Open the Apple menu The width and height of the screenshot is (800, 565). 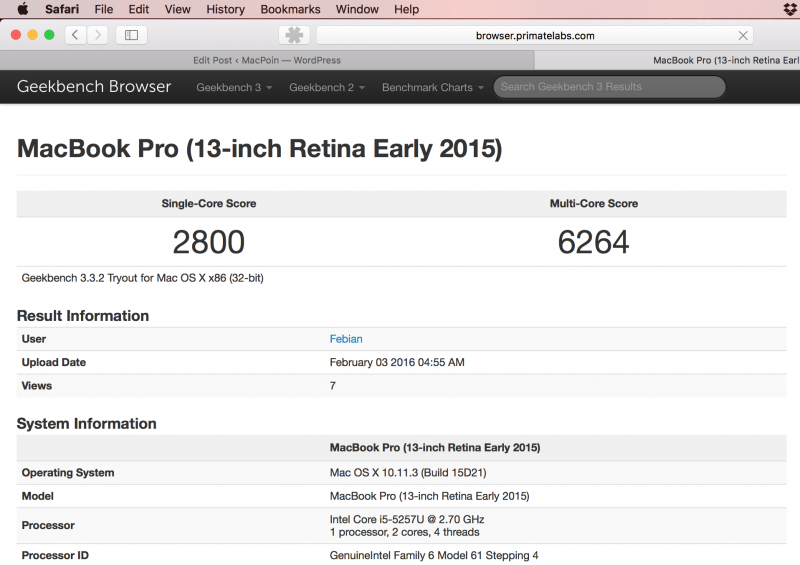point(22,9)
